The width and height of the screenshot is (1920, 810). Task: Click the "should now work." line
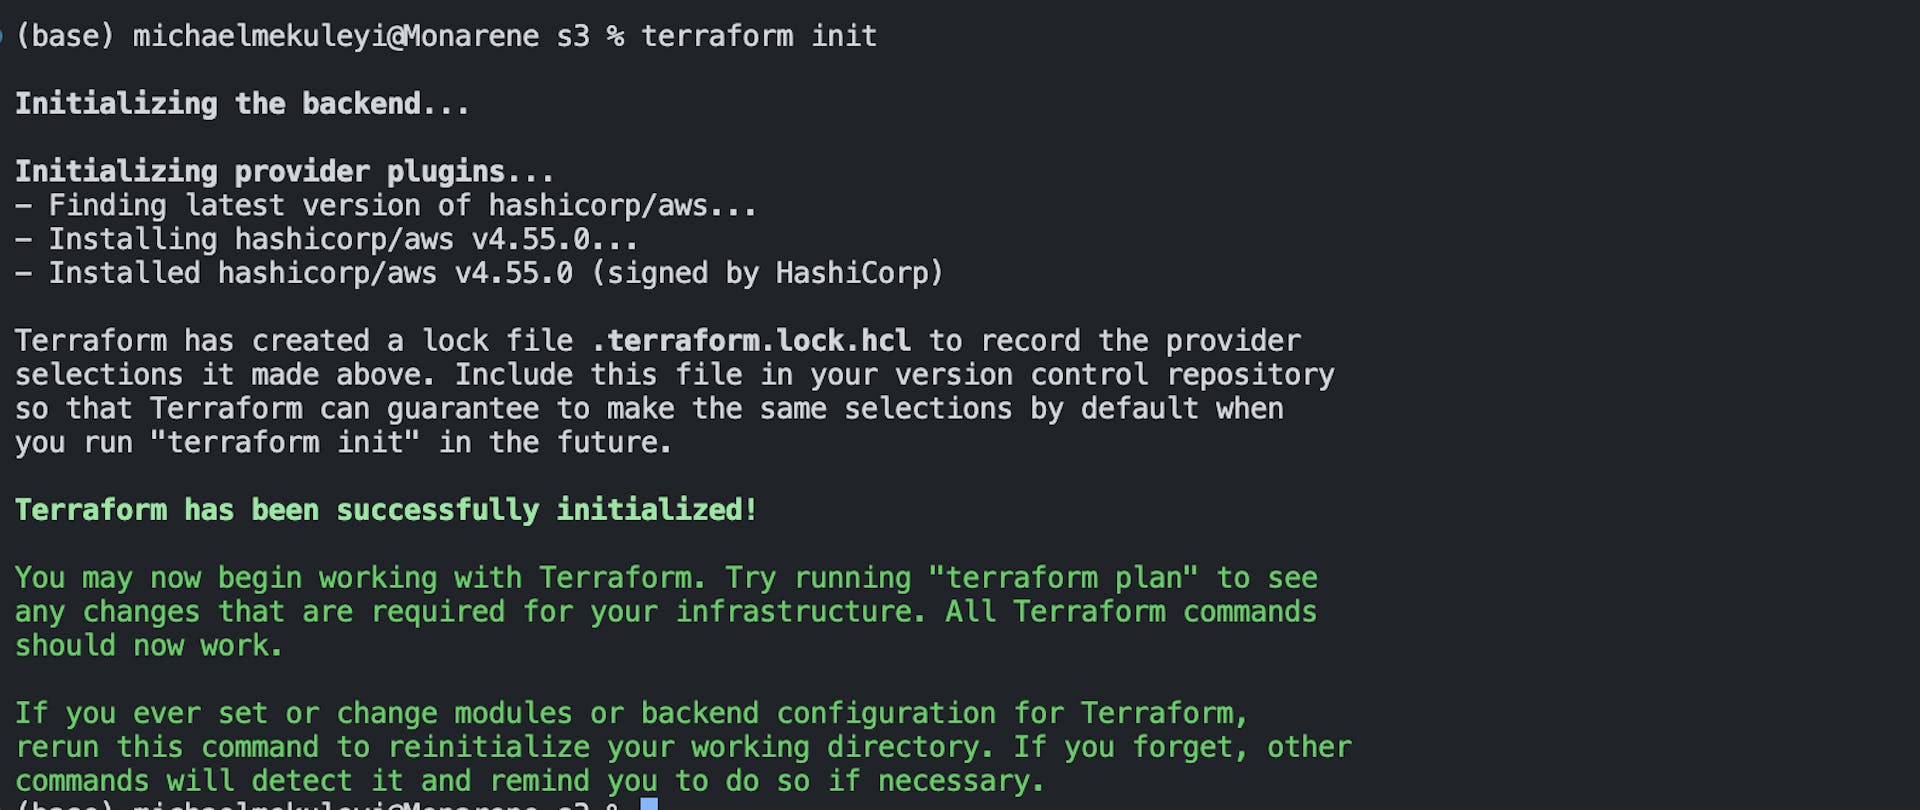(149, 646)
